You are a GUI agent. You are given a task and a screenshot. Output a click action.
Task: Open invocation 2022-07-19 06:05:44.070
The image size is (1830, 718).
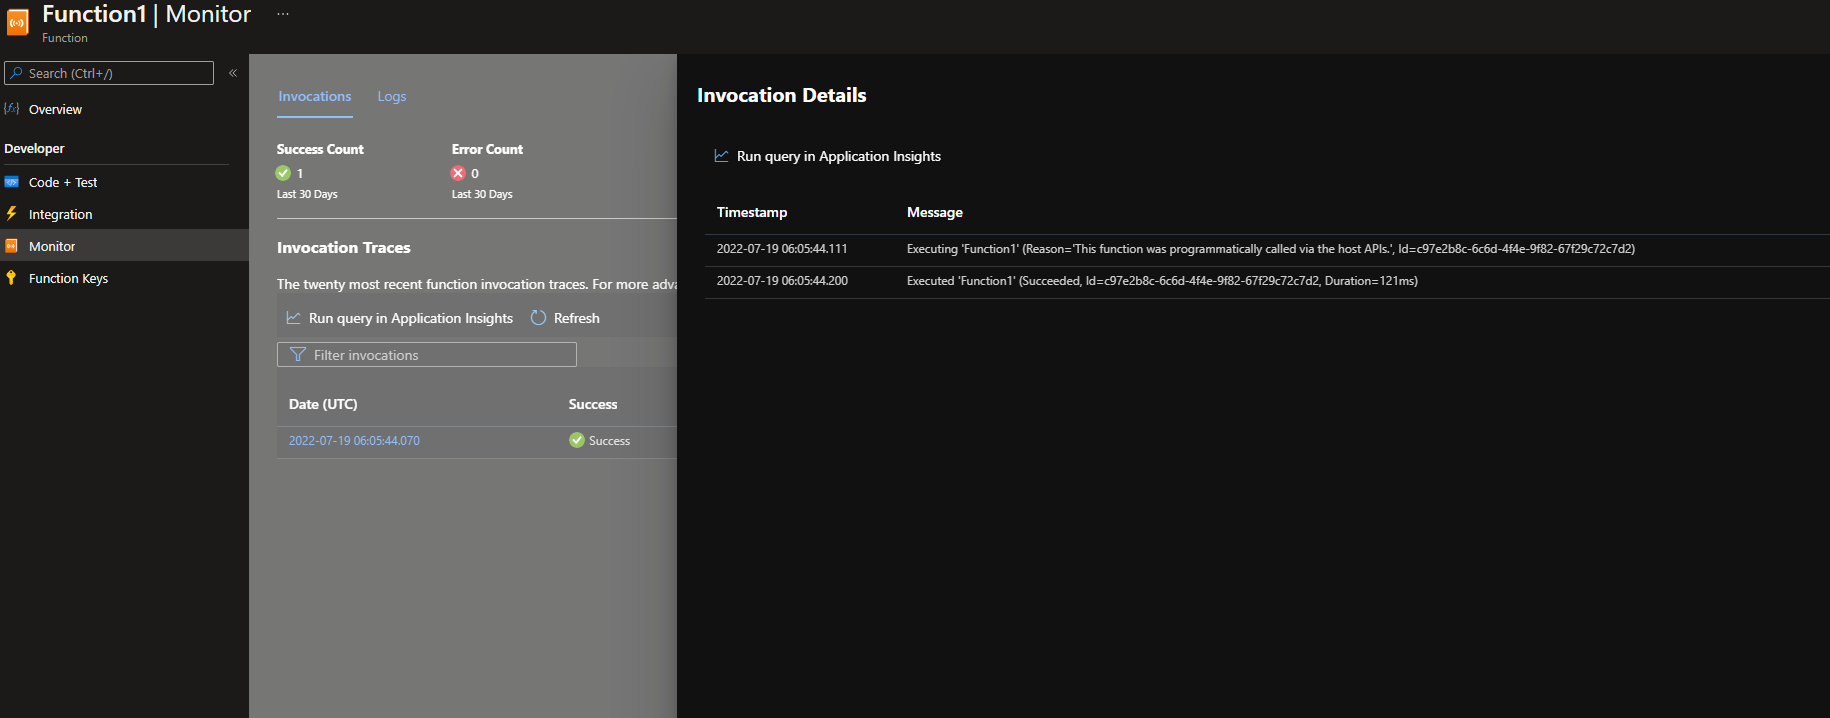[354, 441]
